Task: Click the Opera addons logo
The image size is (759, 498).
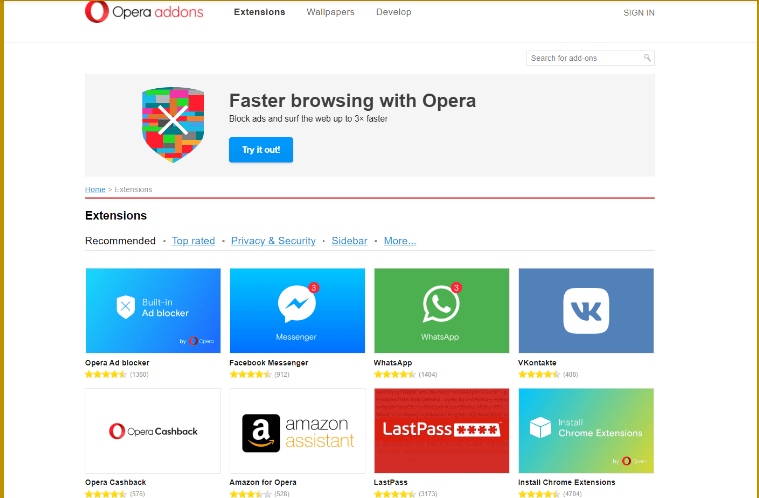Action: (x=144, y=12)
